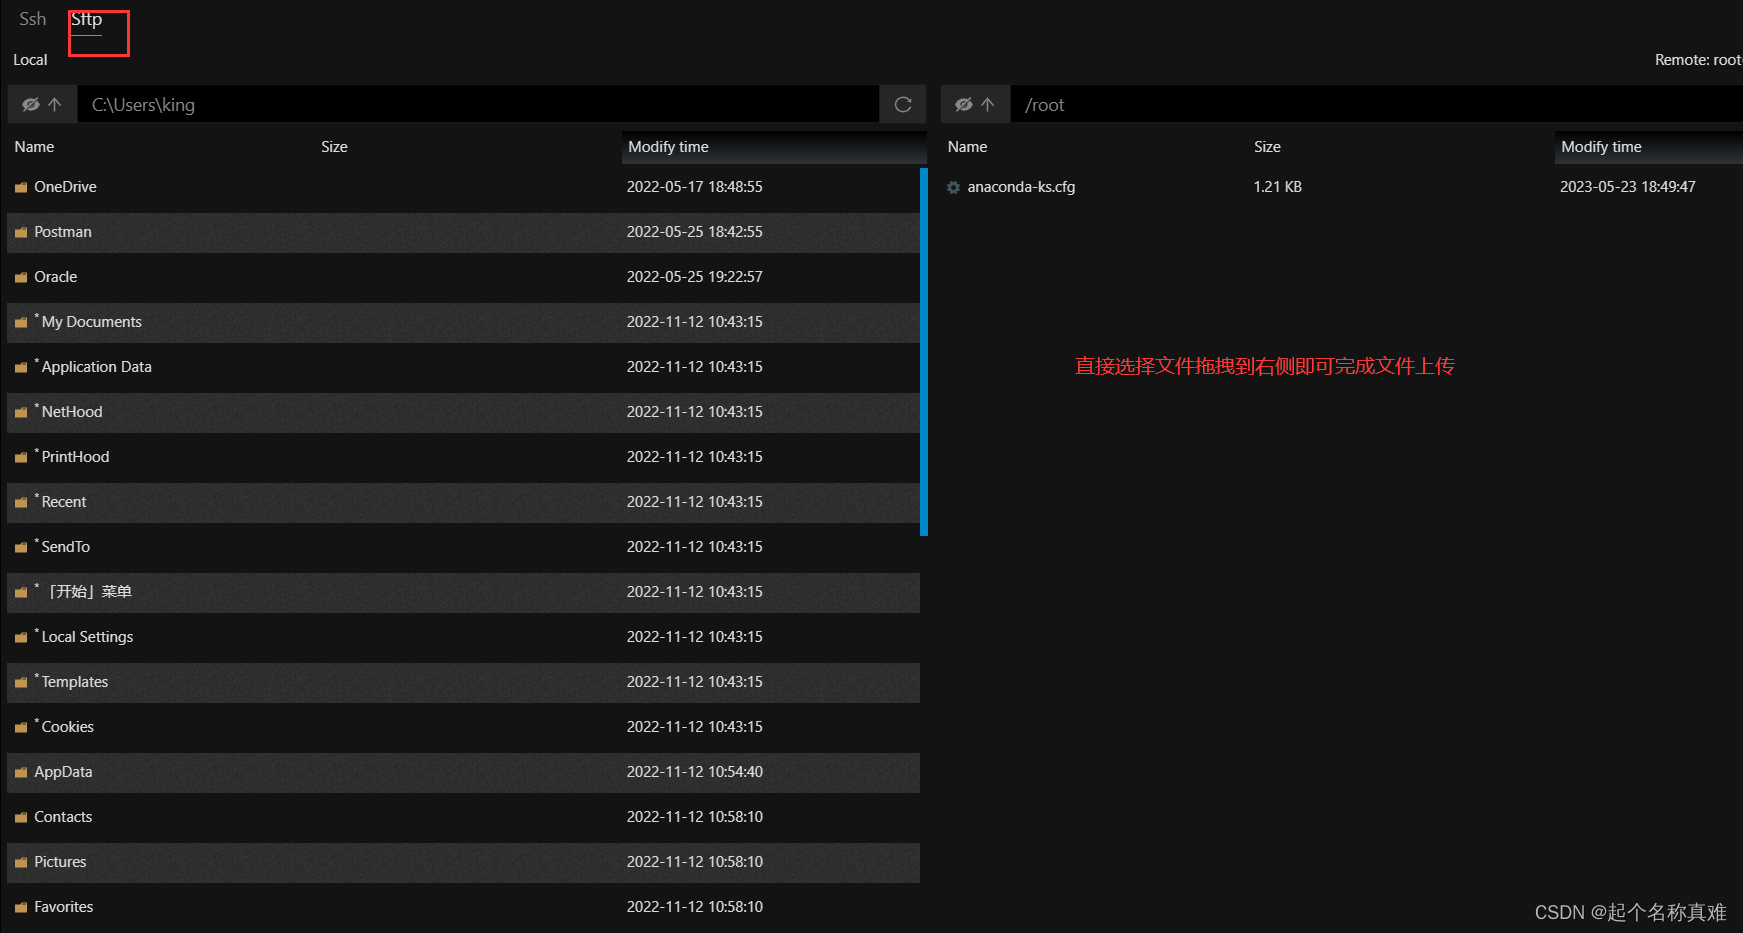Click remote modify time 2023-05-23 18:49:47
This screenshot has height=933, width=1743.
1628,187
